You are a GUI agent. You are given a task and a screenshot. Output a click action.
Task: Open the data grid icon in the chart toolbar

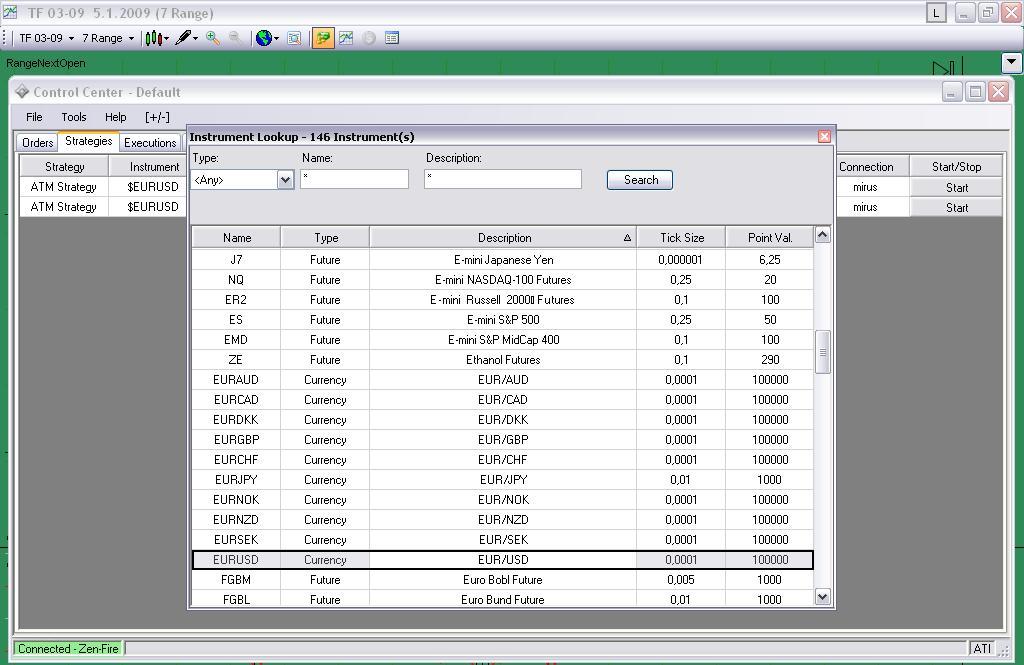[392, 38]
